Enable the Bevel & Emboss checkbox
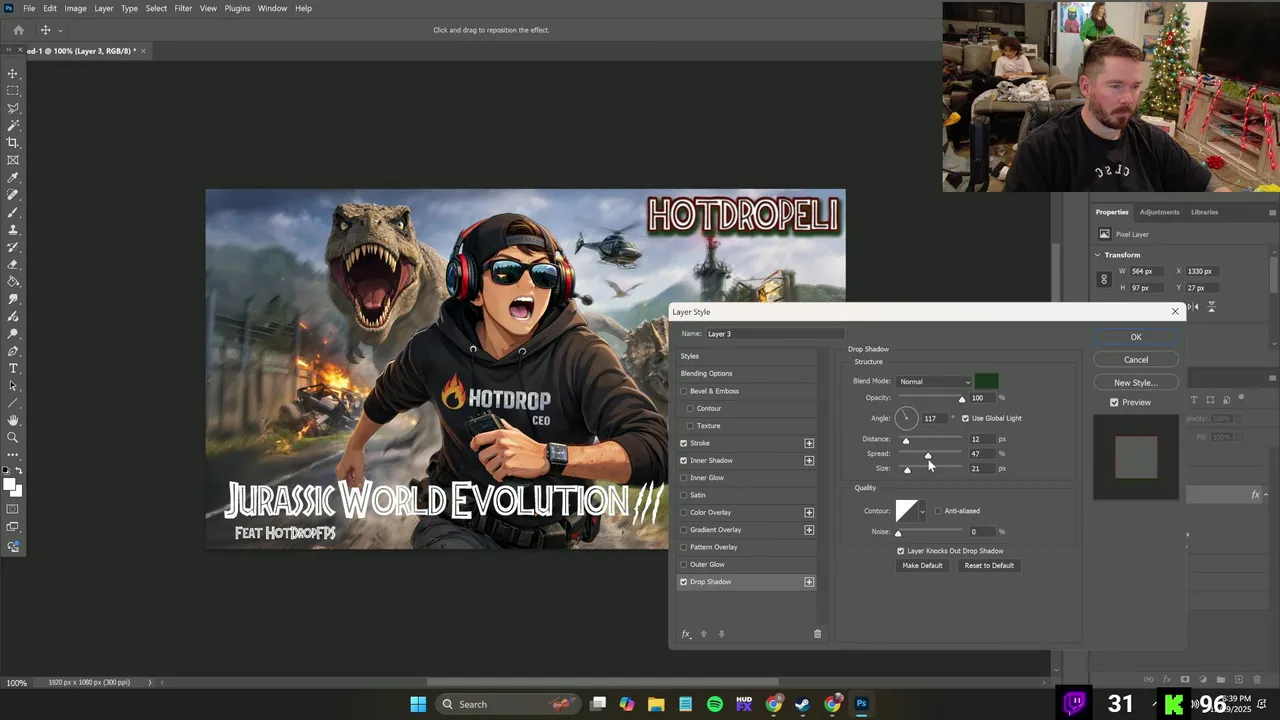Image resolution: width=1280 pixels, height=720 pixels. pos(684,391)
